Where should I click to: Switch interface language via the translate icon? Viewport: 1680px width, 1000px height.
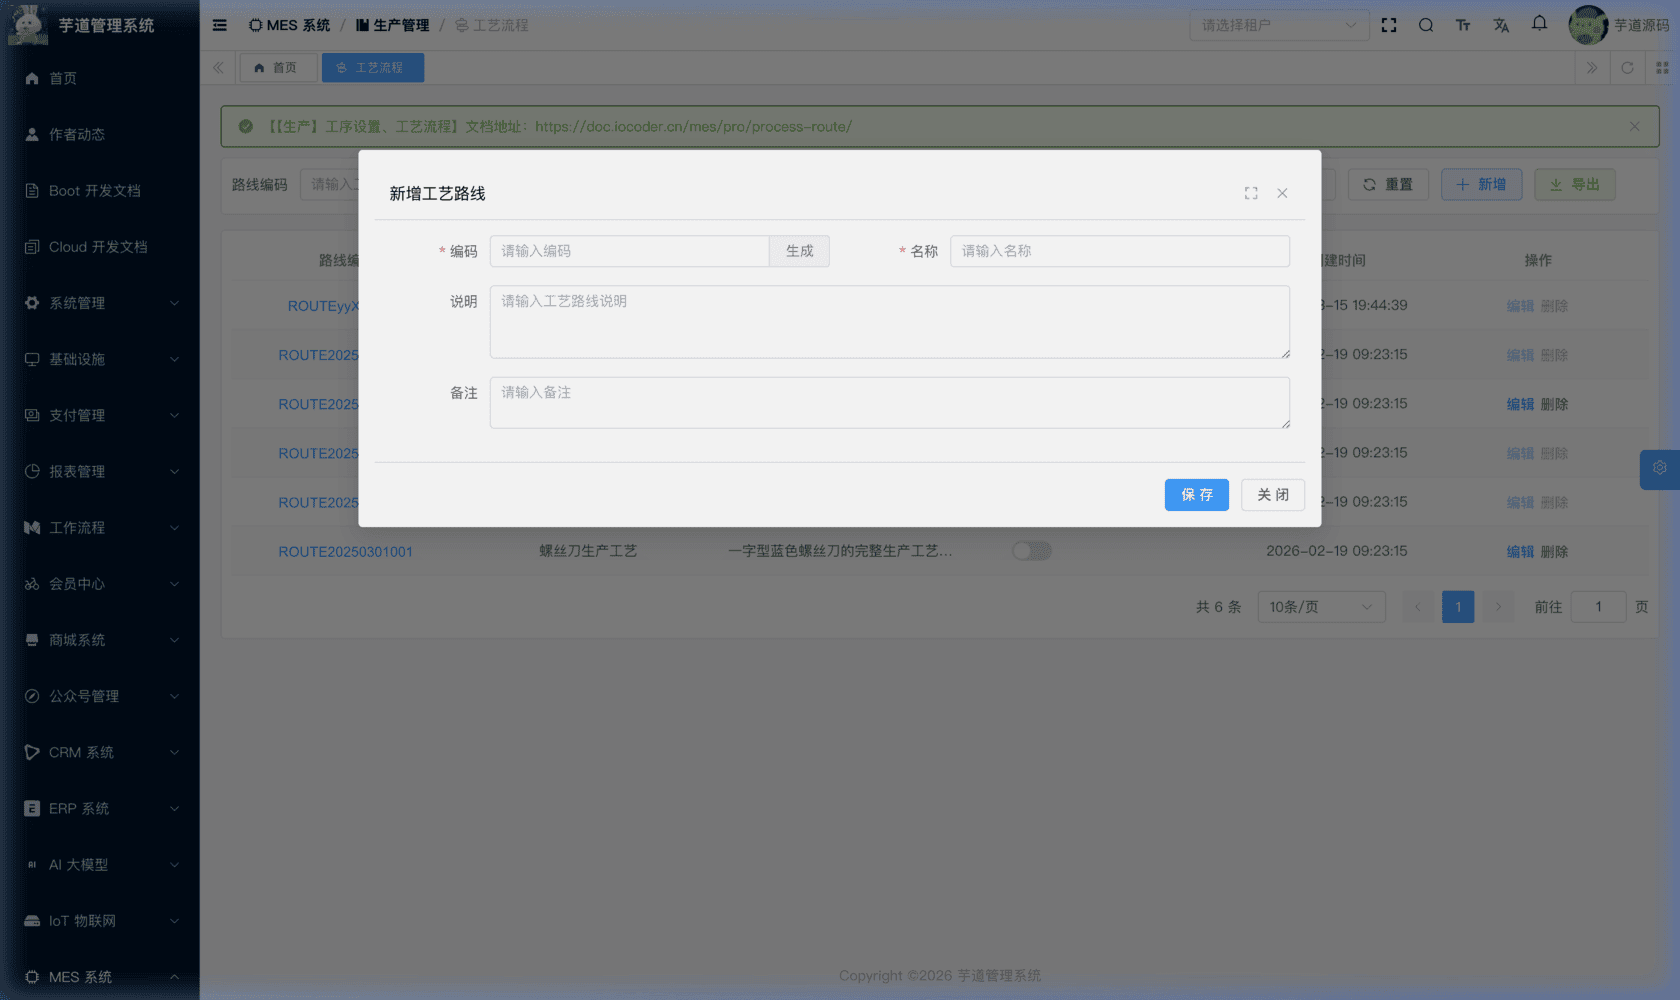tap(1501, 25)
